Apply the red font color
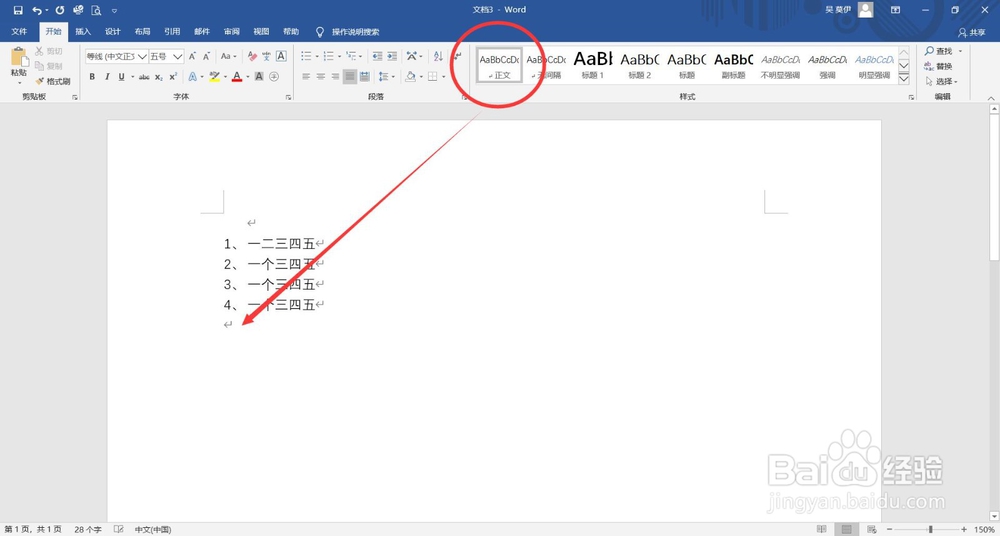1000x536 pixels. click(237, 77)
